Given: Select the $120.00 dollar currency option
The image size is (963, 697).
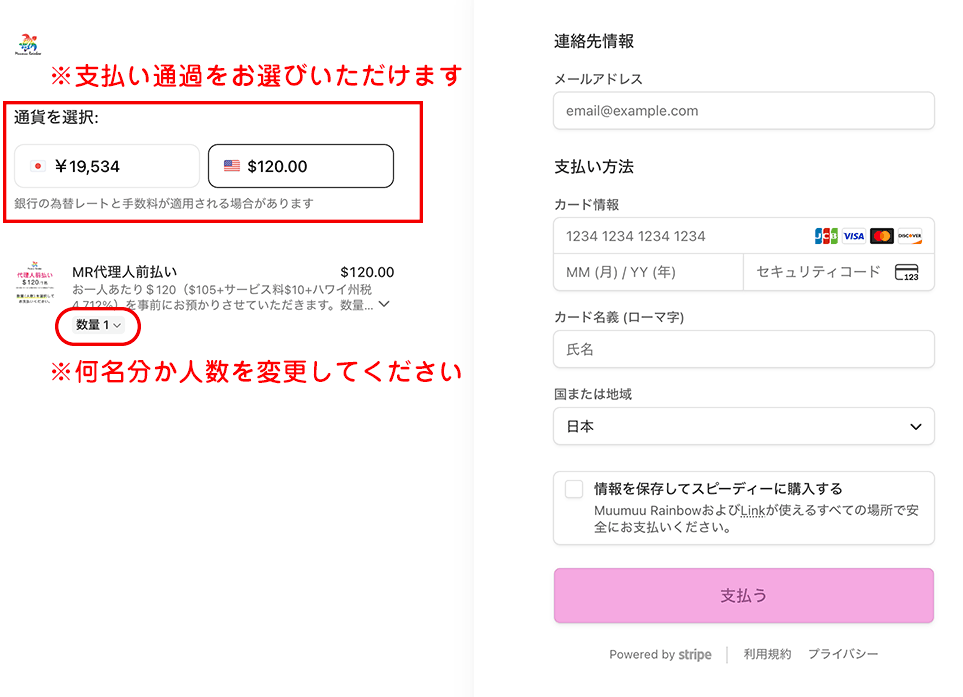Looking at the screenshot, I should click(300, 166).
